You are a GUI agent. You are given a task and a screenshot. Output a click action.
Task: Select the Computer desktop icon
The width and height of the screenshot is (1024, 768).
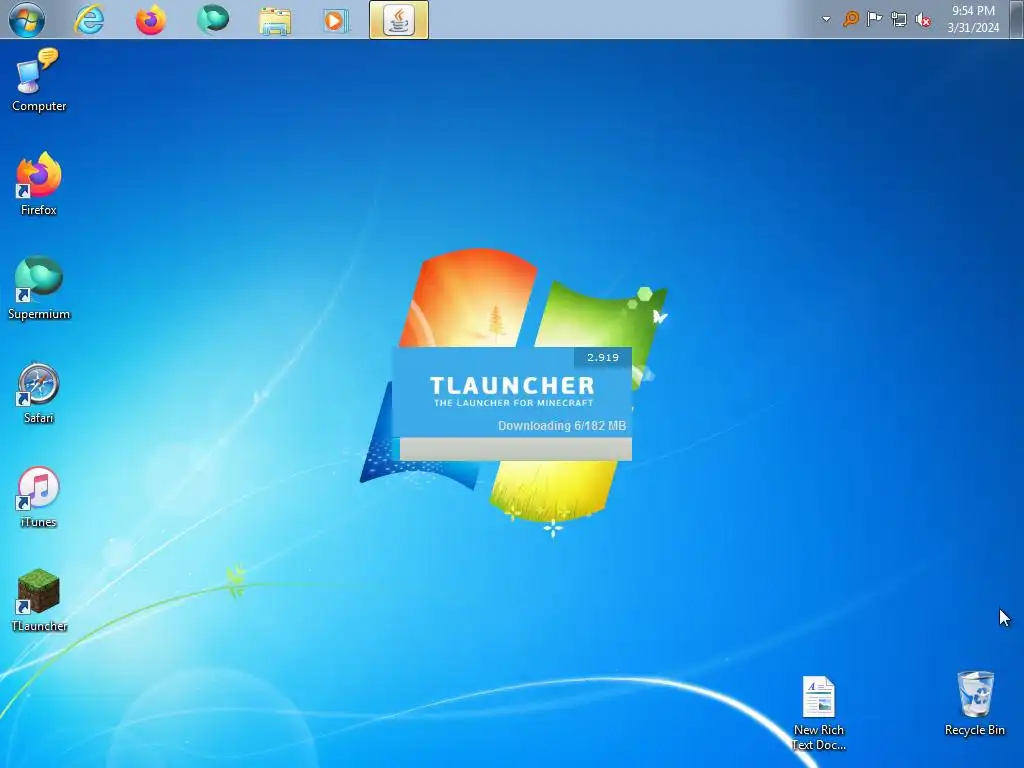(x=39, y=80)
